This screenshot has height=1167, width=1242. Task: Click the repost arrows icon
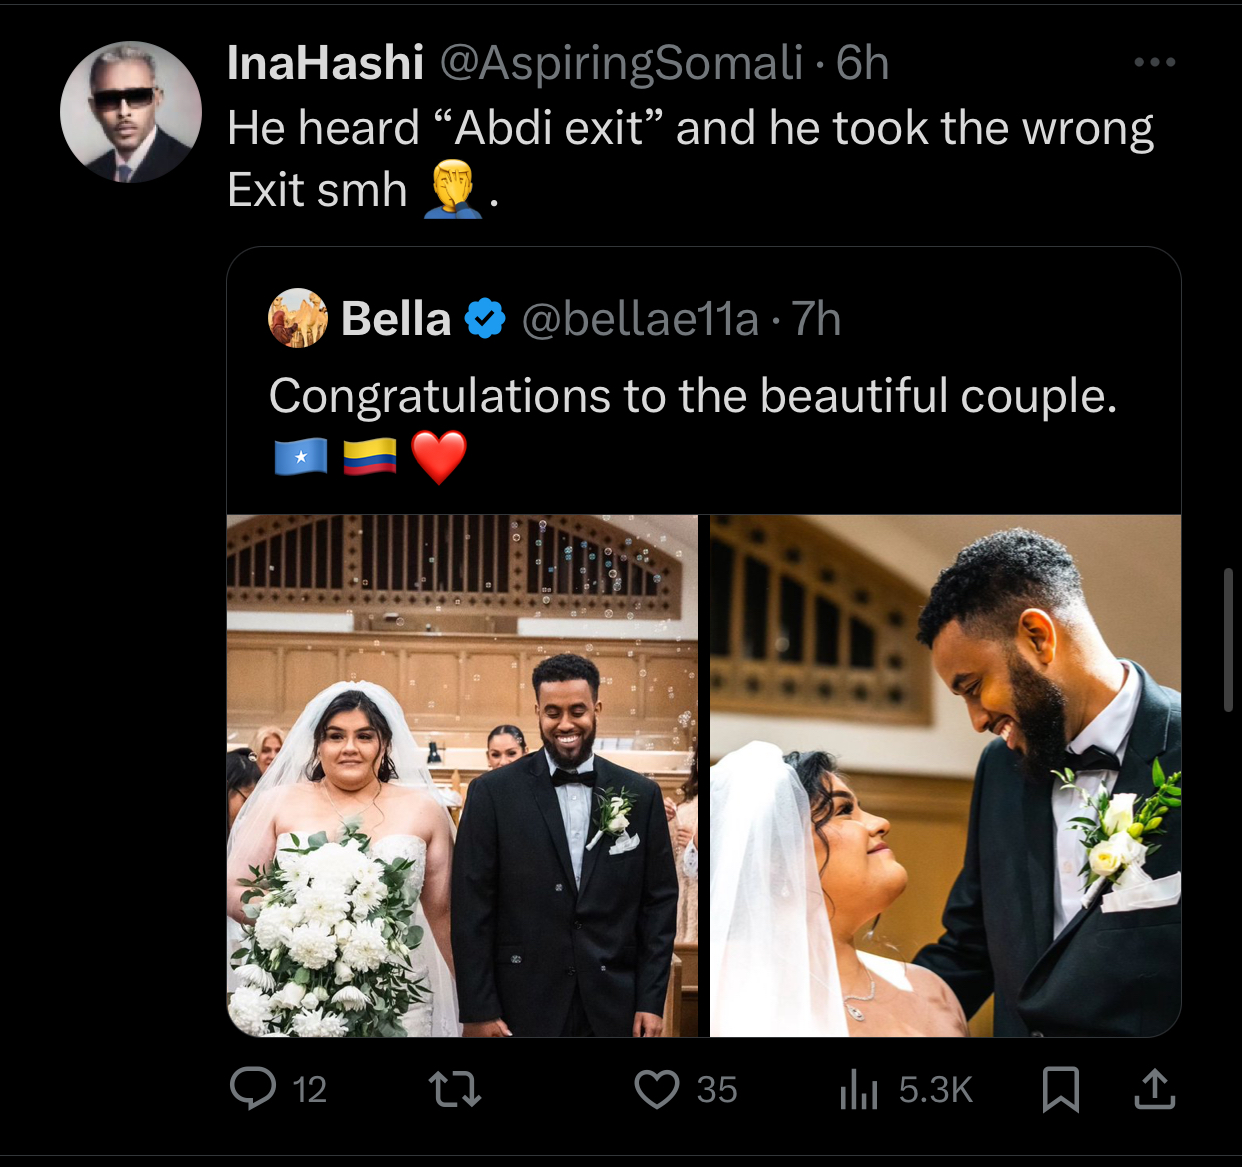455,1089
